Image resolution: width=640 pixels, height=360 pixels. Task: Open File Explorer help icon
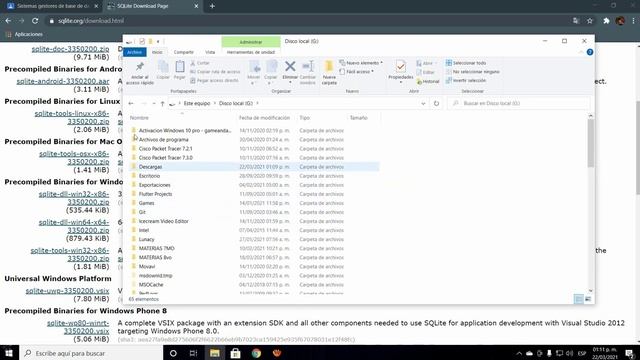click(x=590, y=52)
